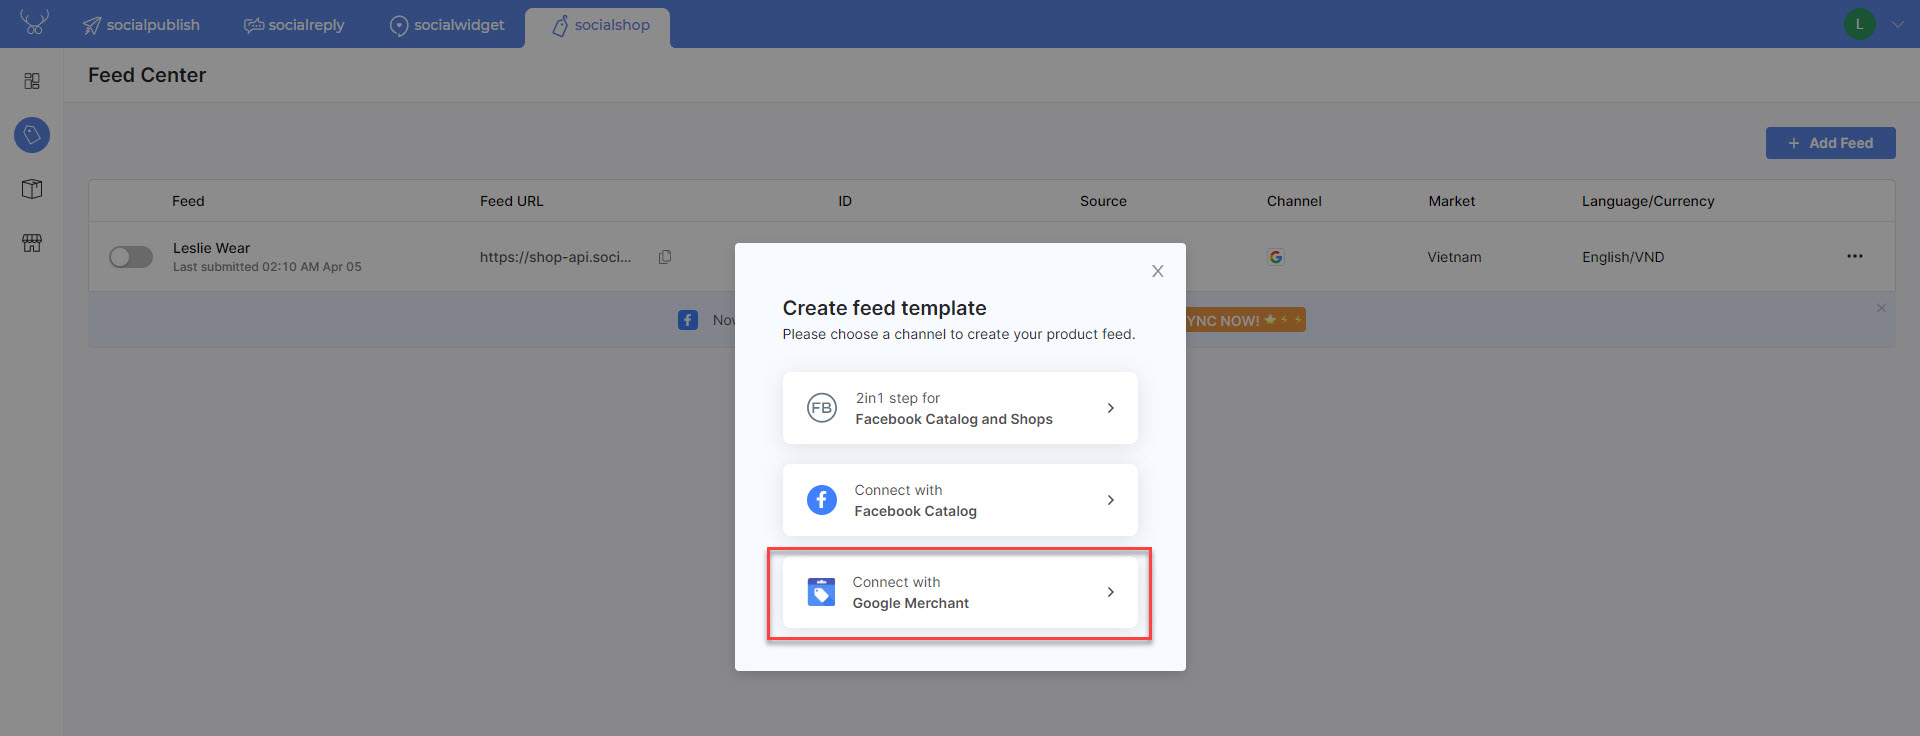Image resolution: width=1920 pixels, height=736 pixels.
Task: Click the Leslie Wear feed name
Action: (x=211, y=248)
